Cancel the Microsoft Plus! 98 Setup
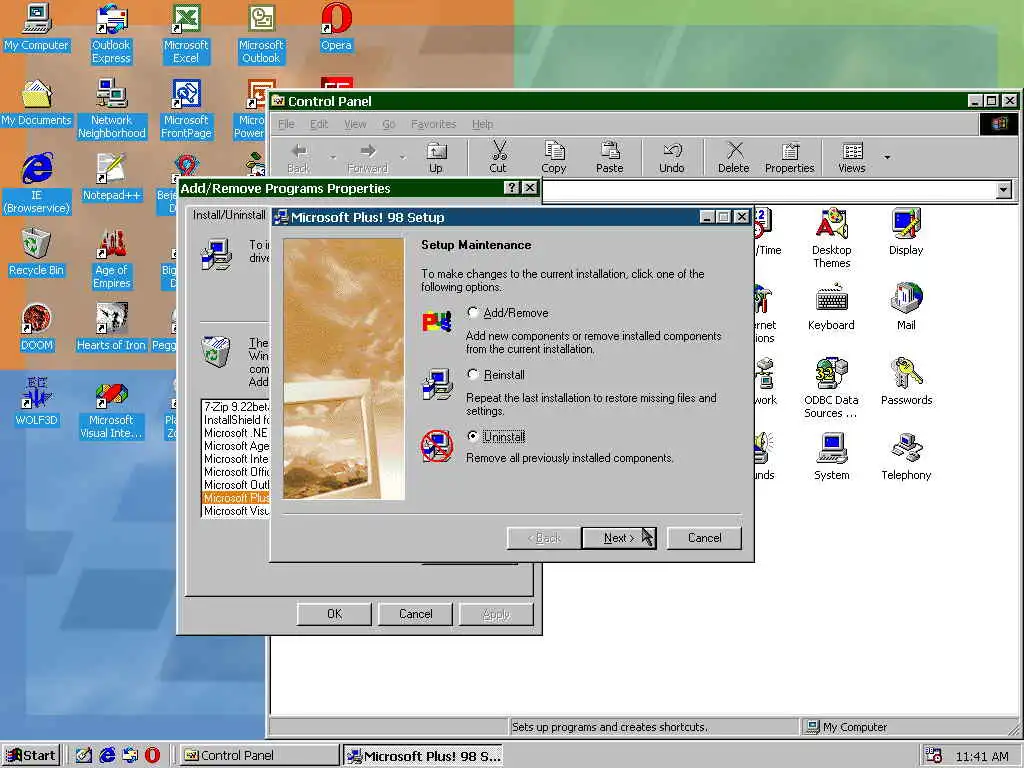Screen dimensions: 1024x768 pyautogui.click(x=704, y=538)
